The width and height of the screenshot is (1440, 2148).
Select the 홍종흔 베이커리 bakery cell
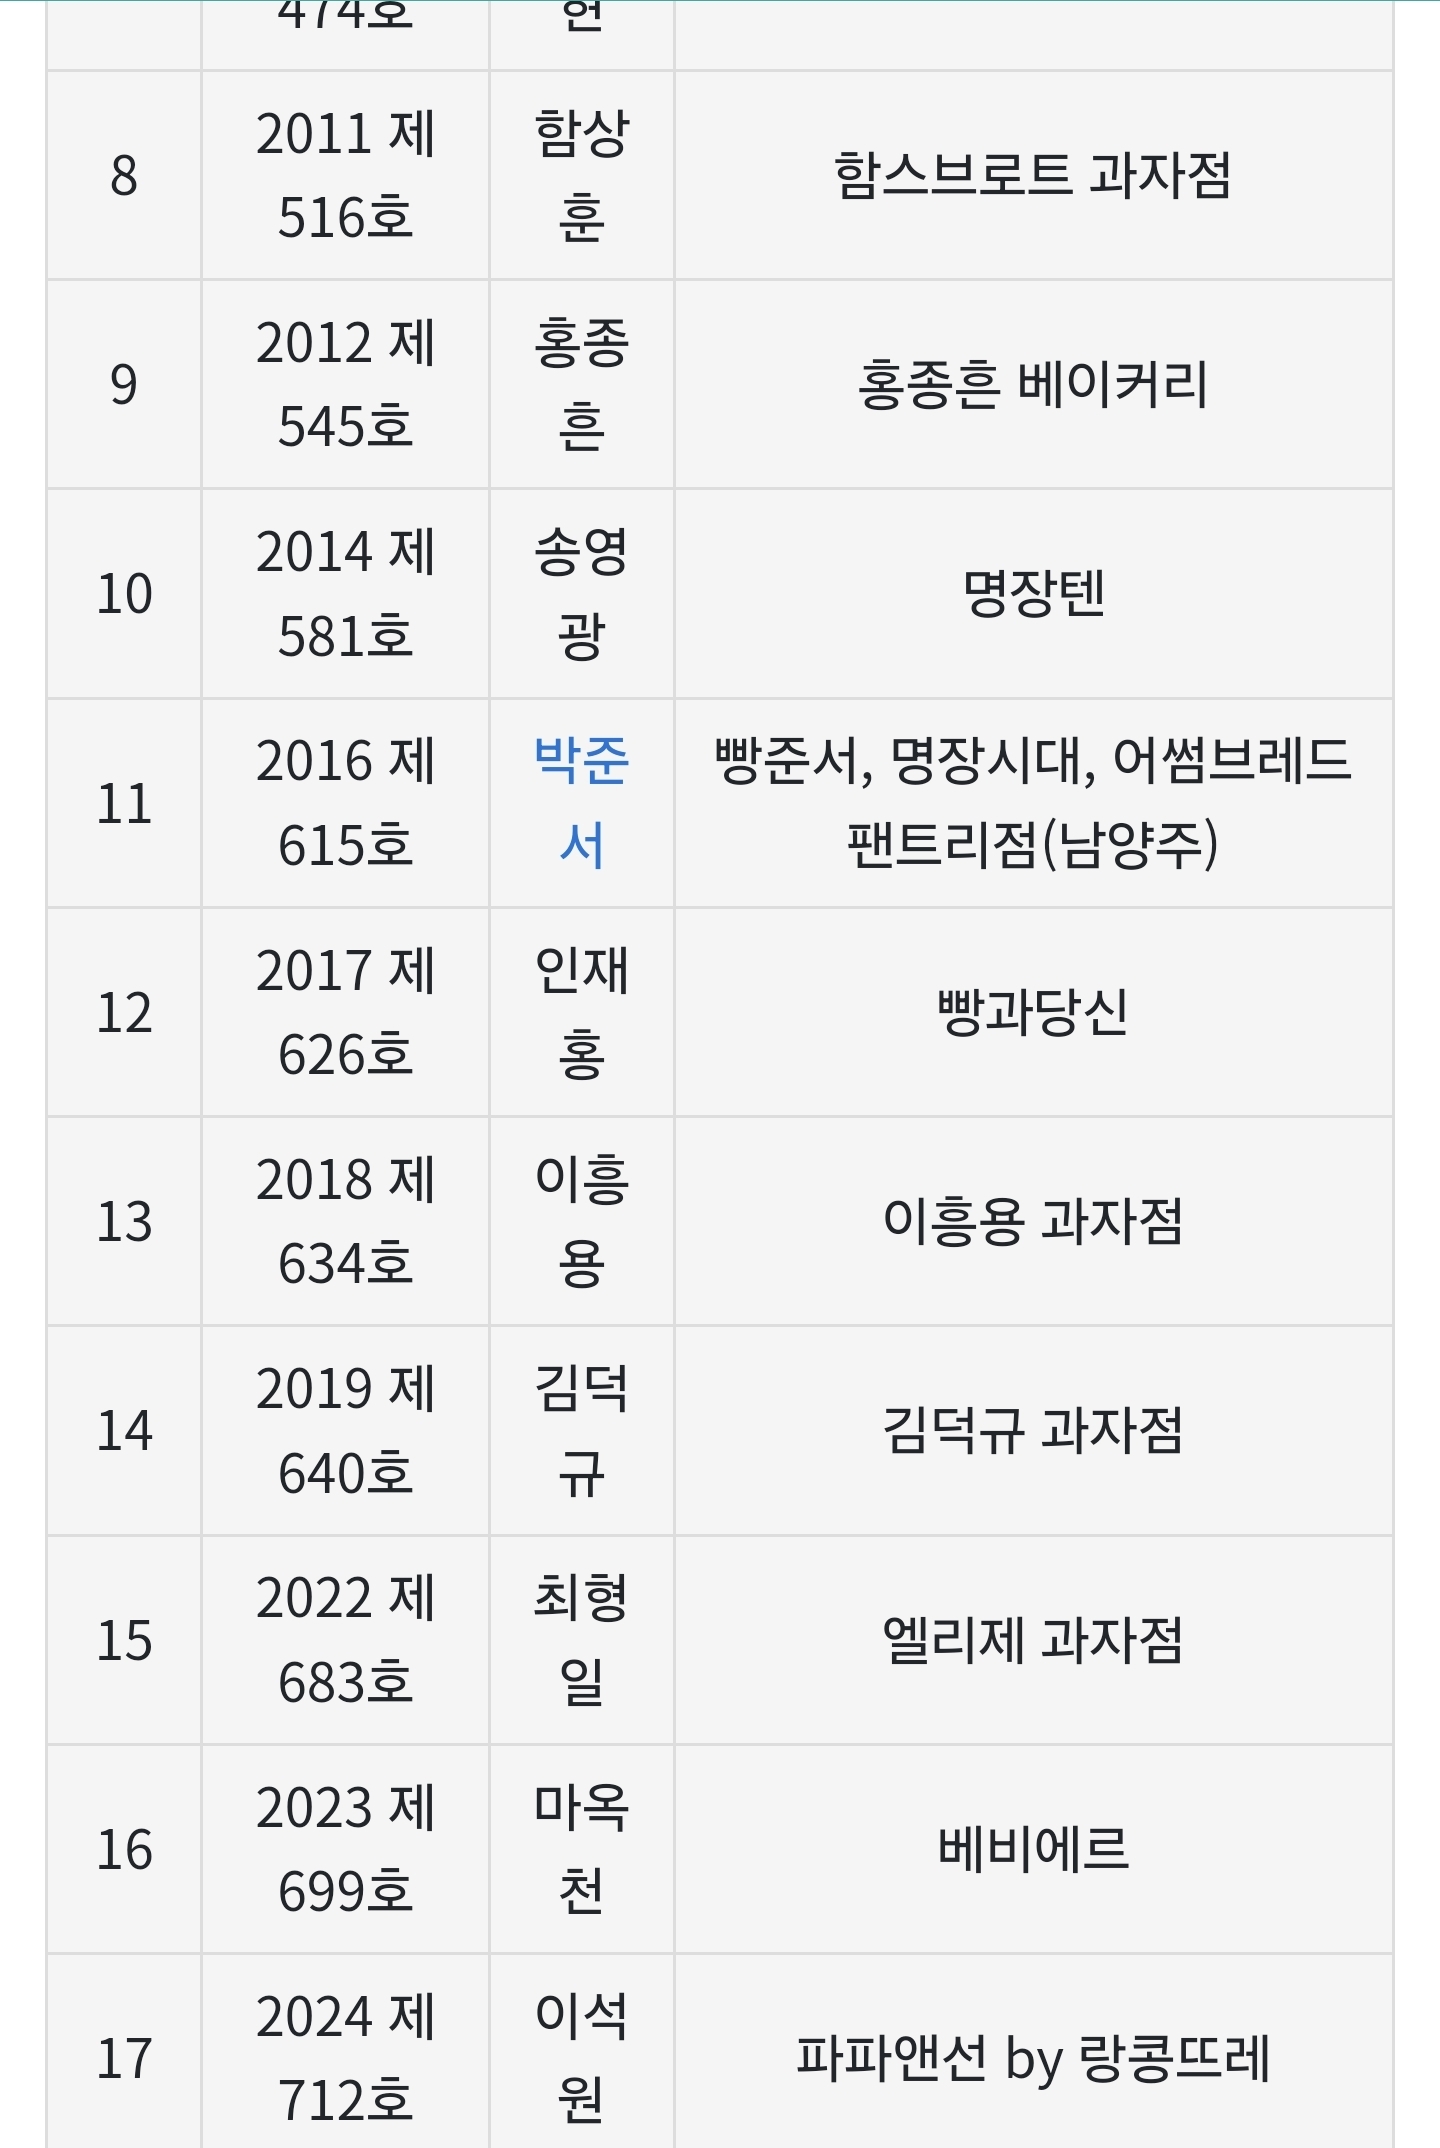point(1033,385)
